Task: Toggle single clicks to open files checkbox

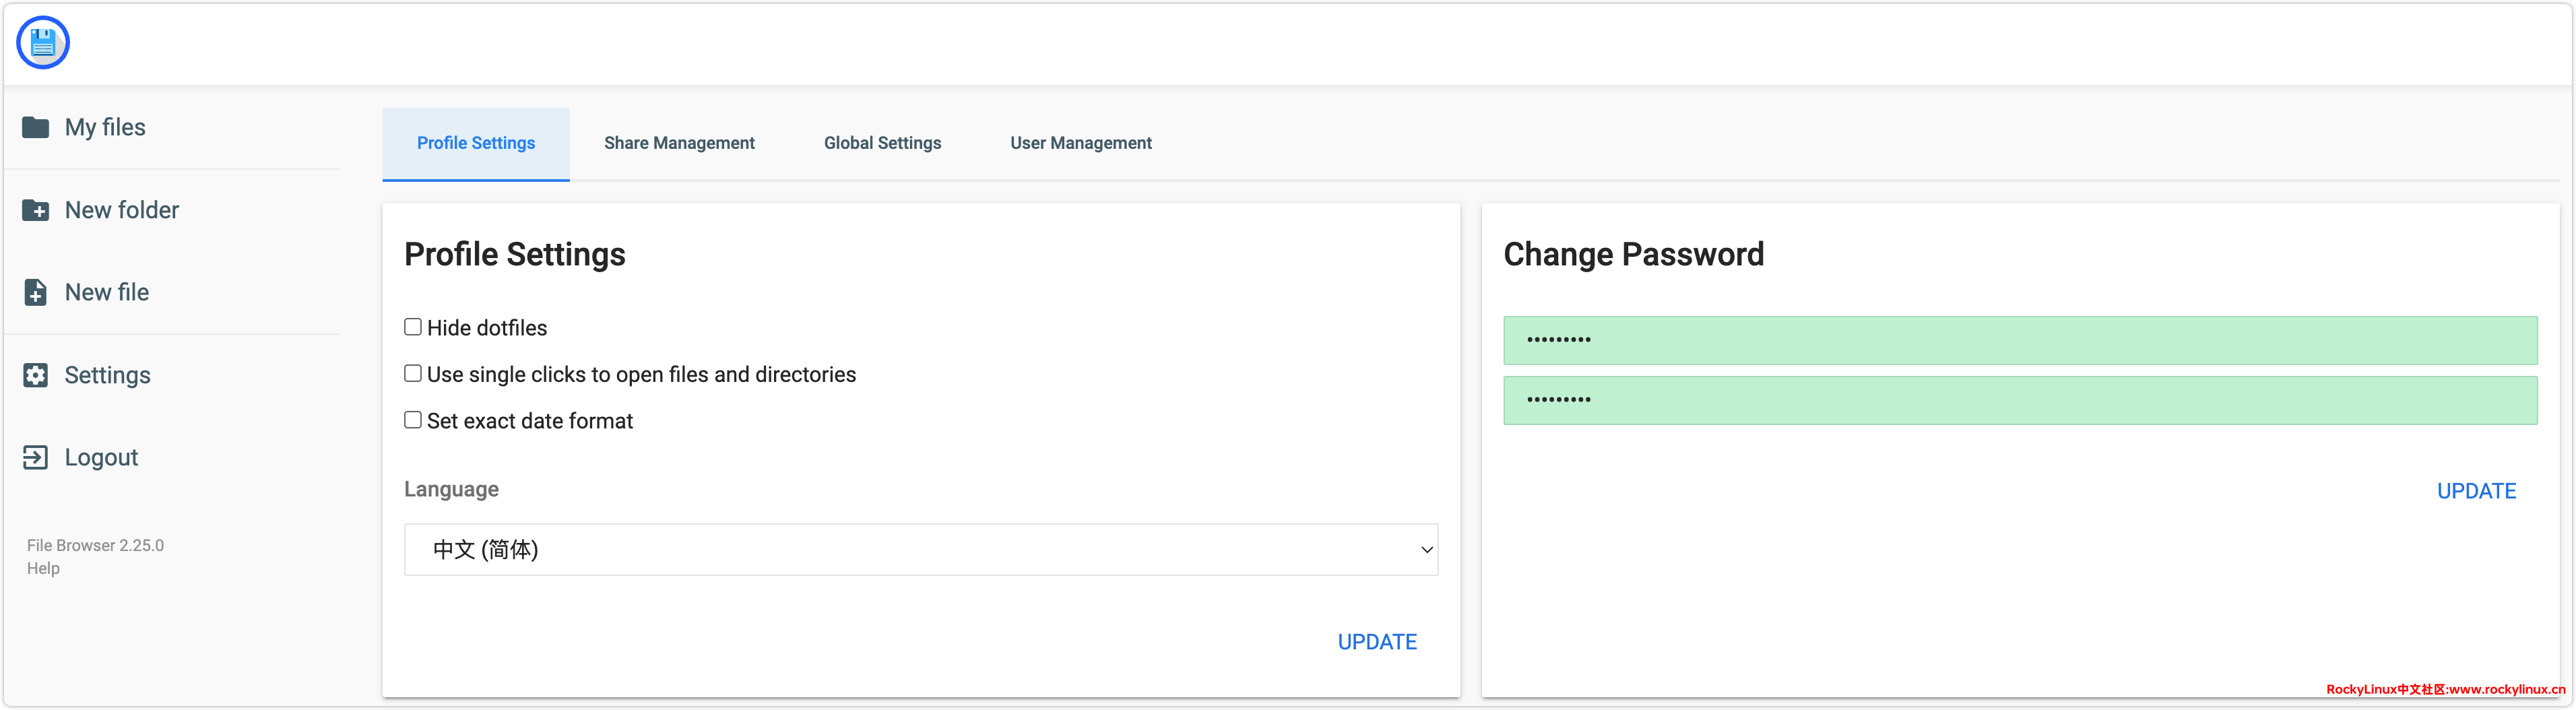Action: [413, 373]
